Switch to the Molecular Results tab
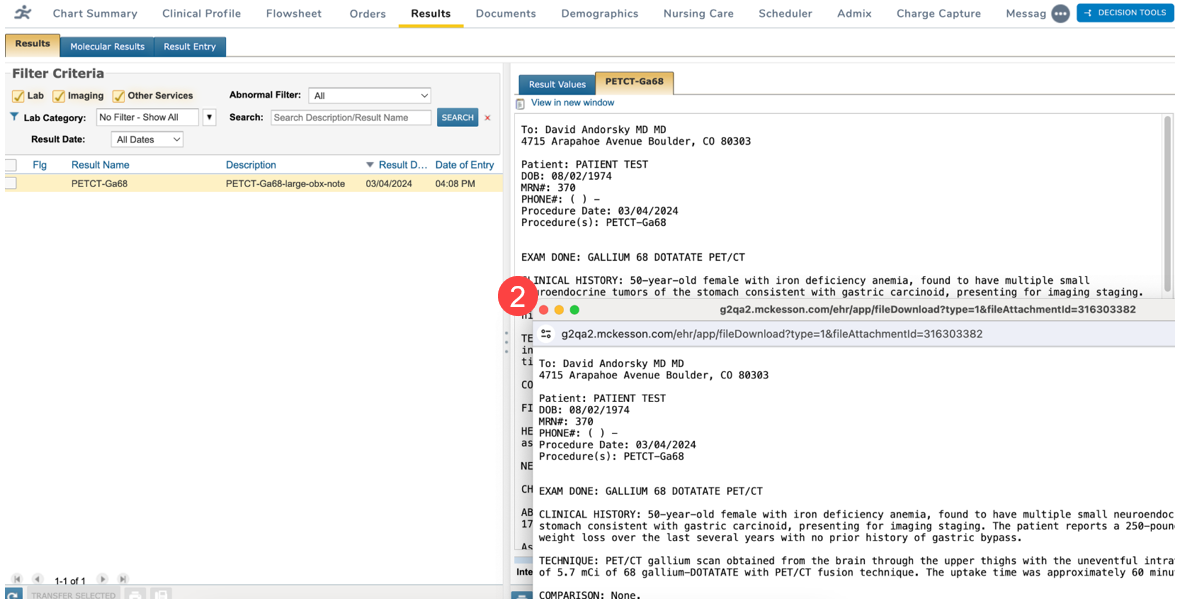The image size is (1190, 600). tap(107, 47)
